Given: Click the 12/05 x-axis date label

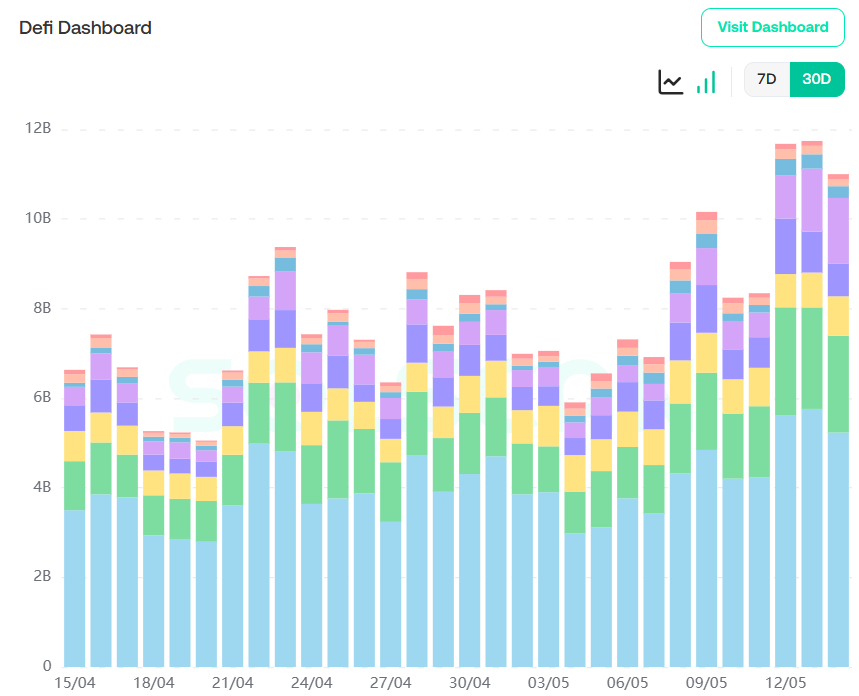Looking at the screenshot, I should (786, 683).
